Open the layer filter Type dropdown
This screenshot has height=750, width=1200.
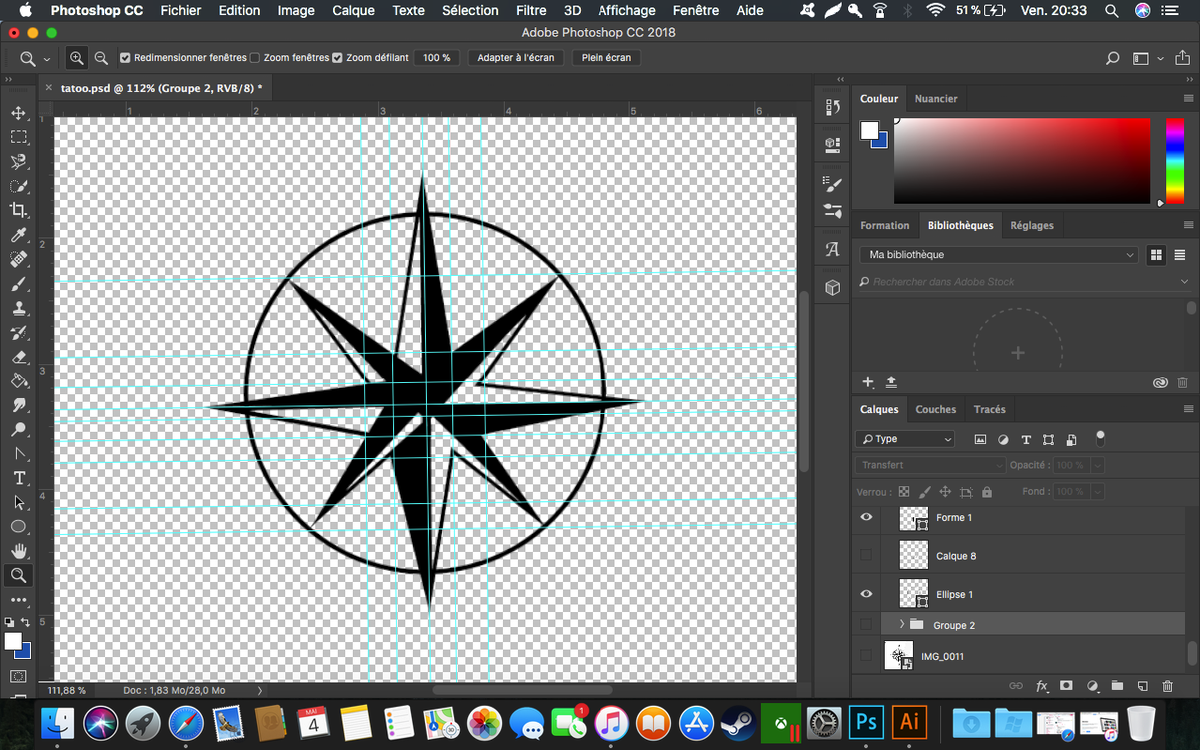[x=905, y=439]
